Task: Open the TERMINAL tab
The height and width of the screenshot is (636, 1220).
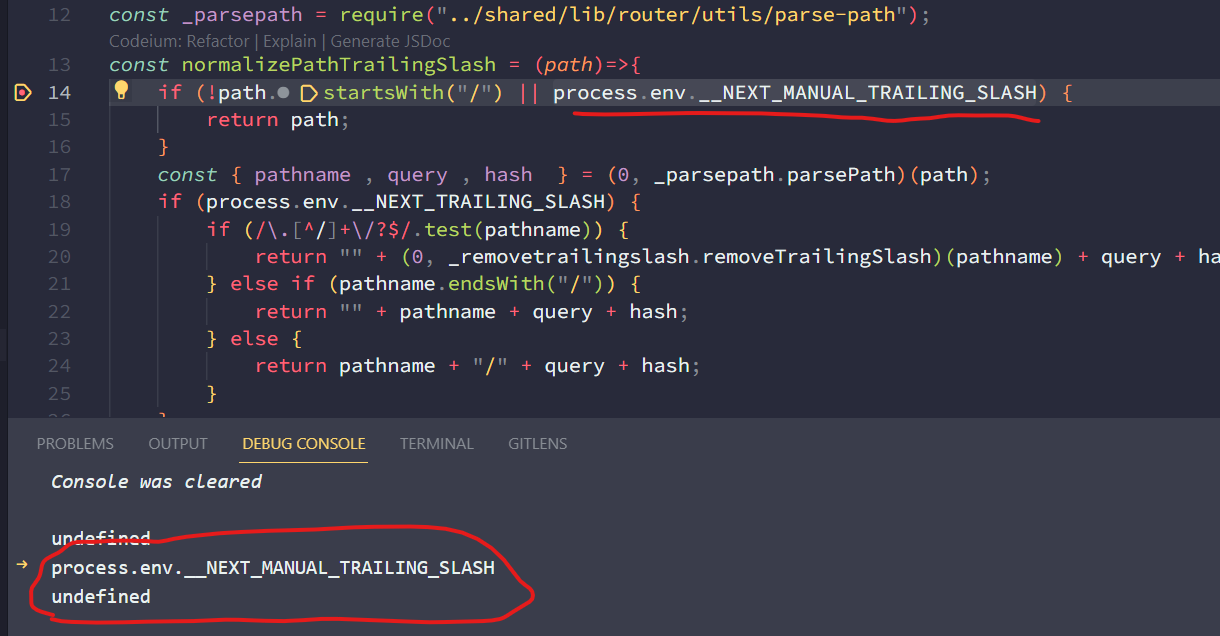Action: [437, 443]
